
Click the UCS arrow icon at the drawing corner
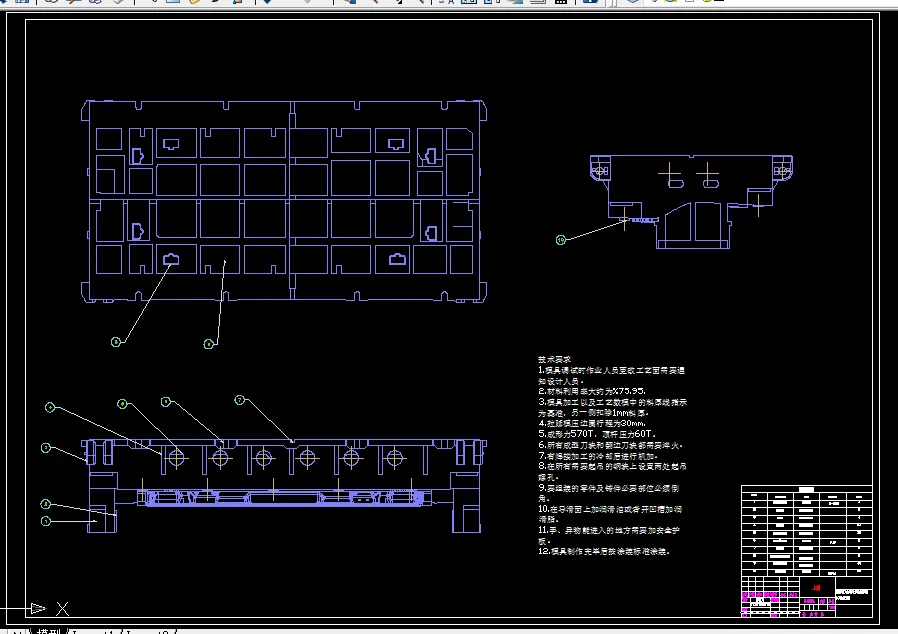click(x=38, y=608)
